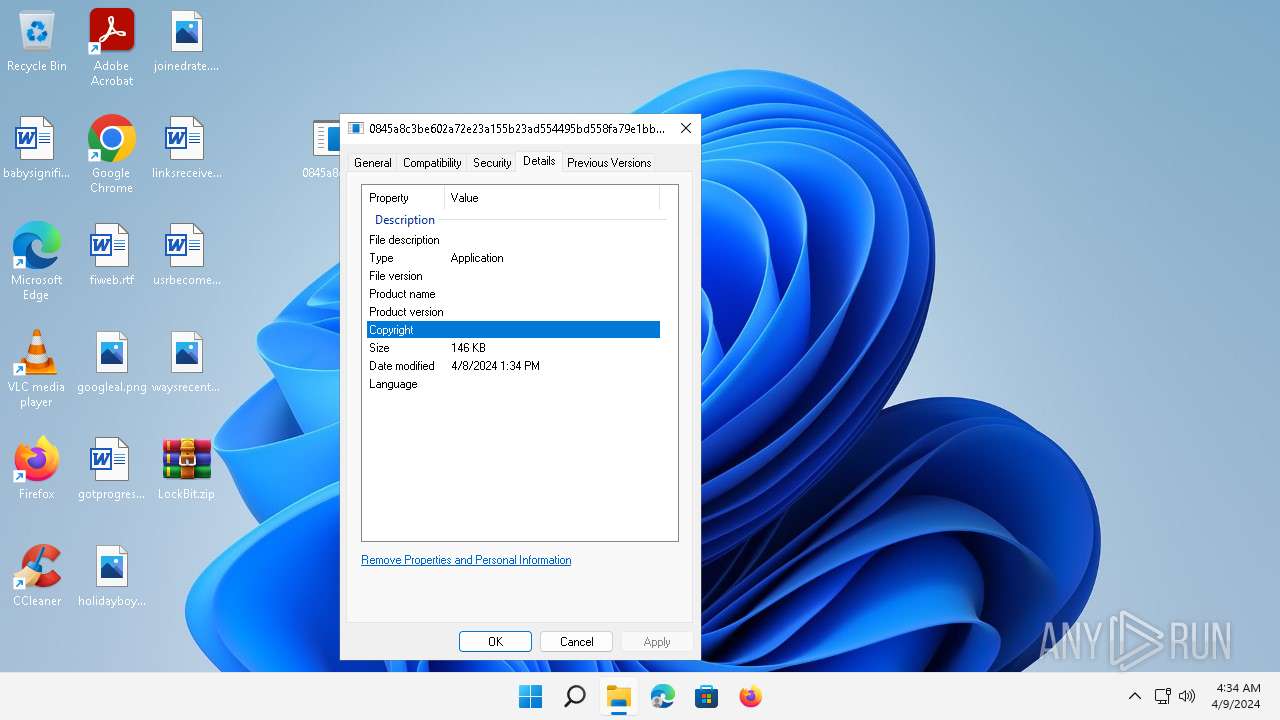The width and height of the screenshot is (1280, 720).
Task: Select the linksreceive Word document icon
Action: click(187, 149)
